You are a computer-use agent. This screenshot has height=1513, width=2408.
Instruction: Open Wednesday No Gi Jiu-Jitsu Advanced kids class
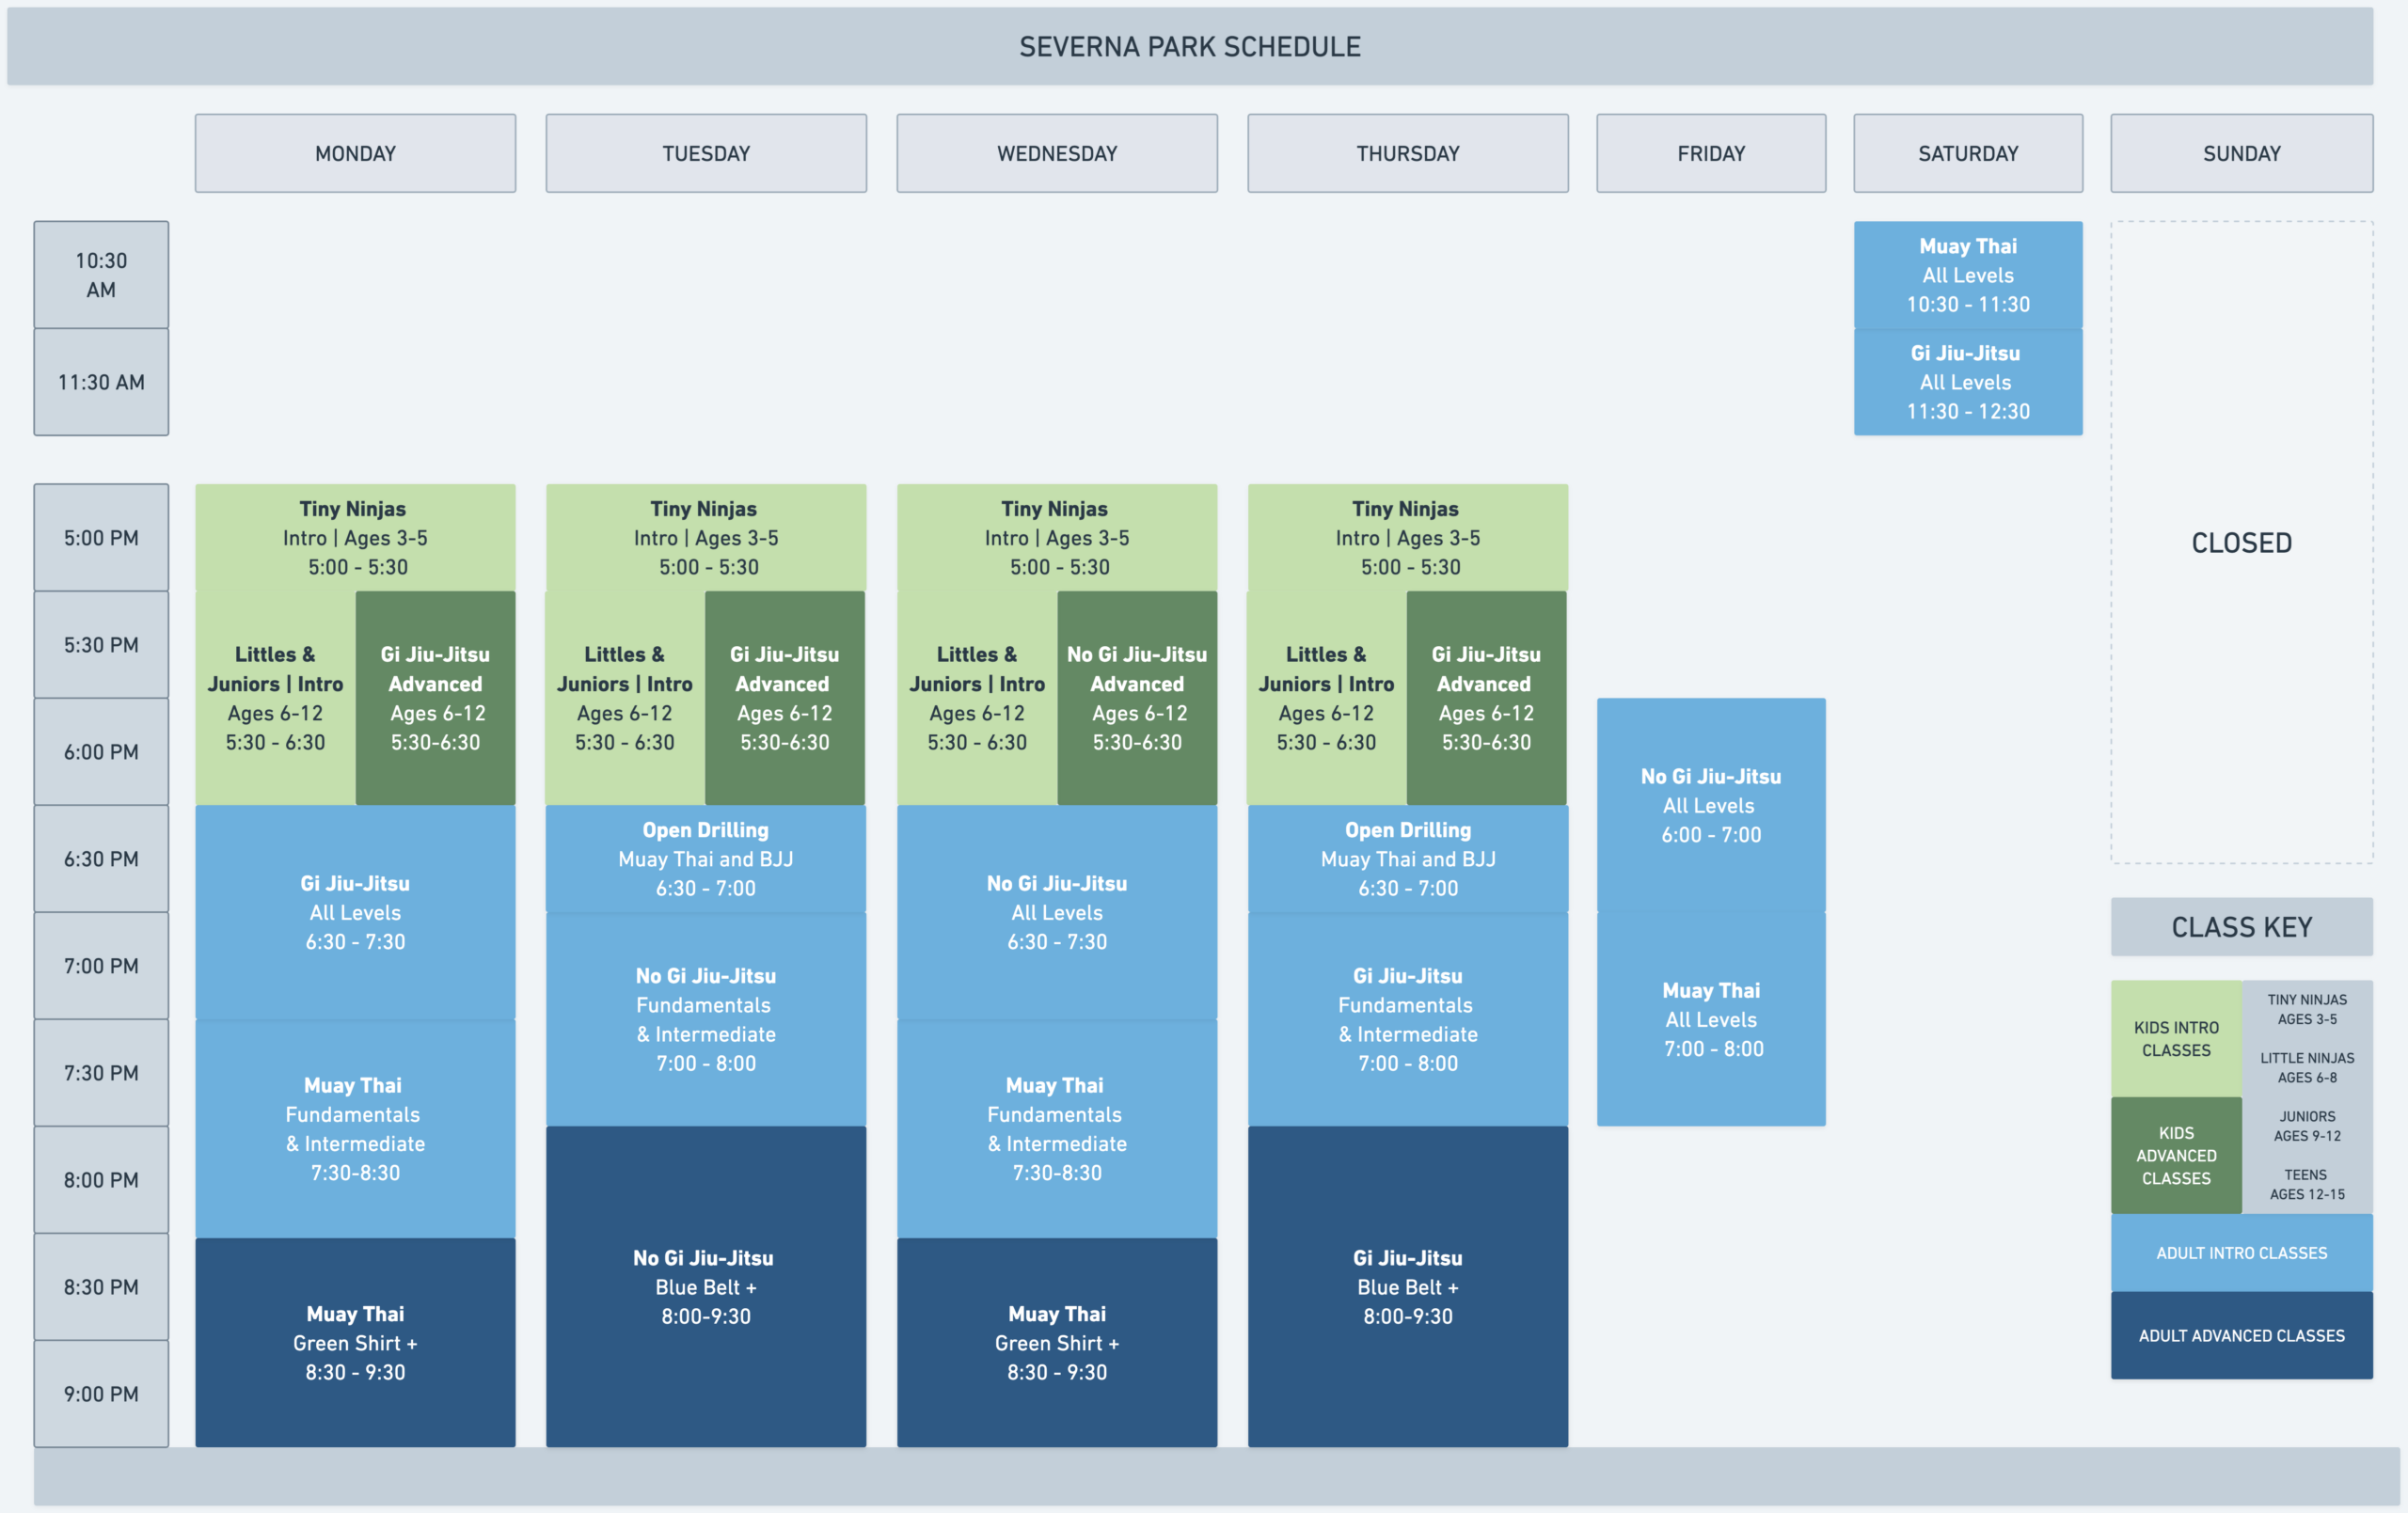pos(1137,698)
